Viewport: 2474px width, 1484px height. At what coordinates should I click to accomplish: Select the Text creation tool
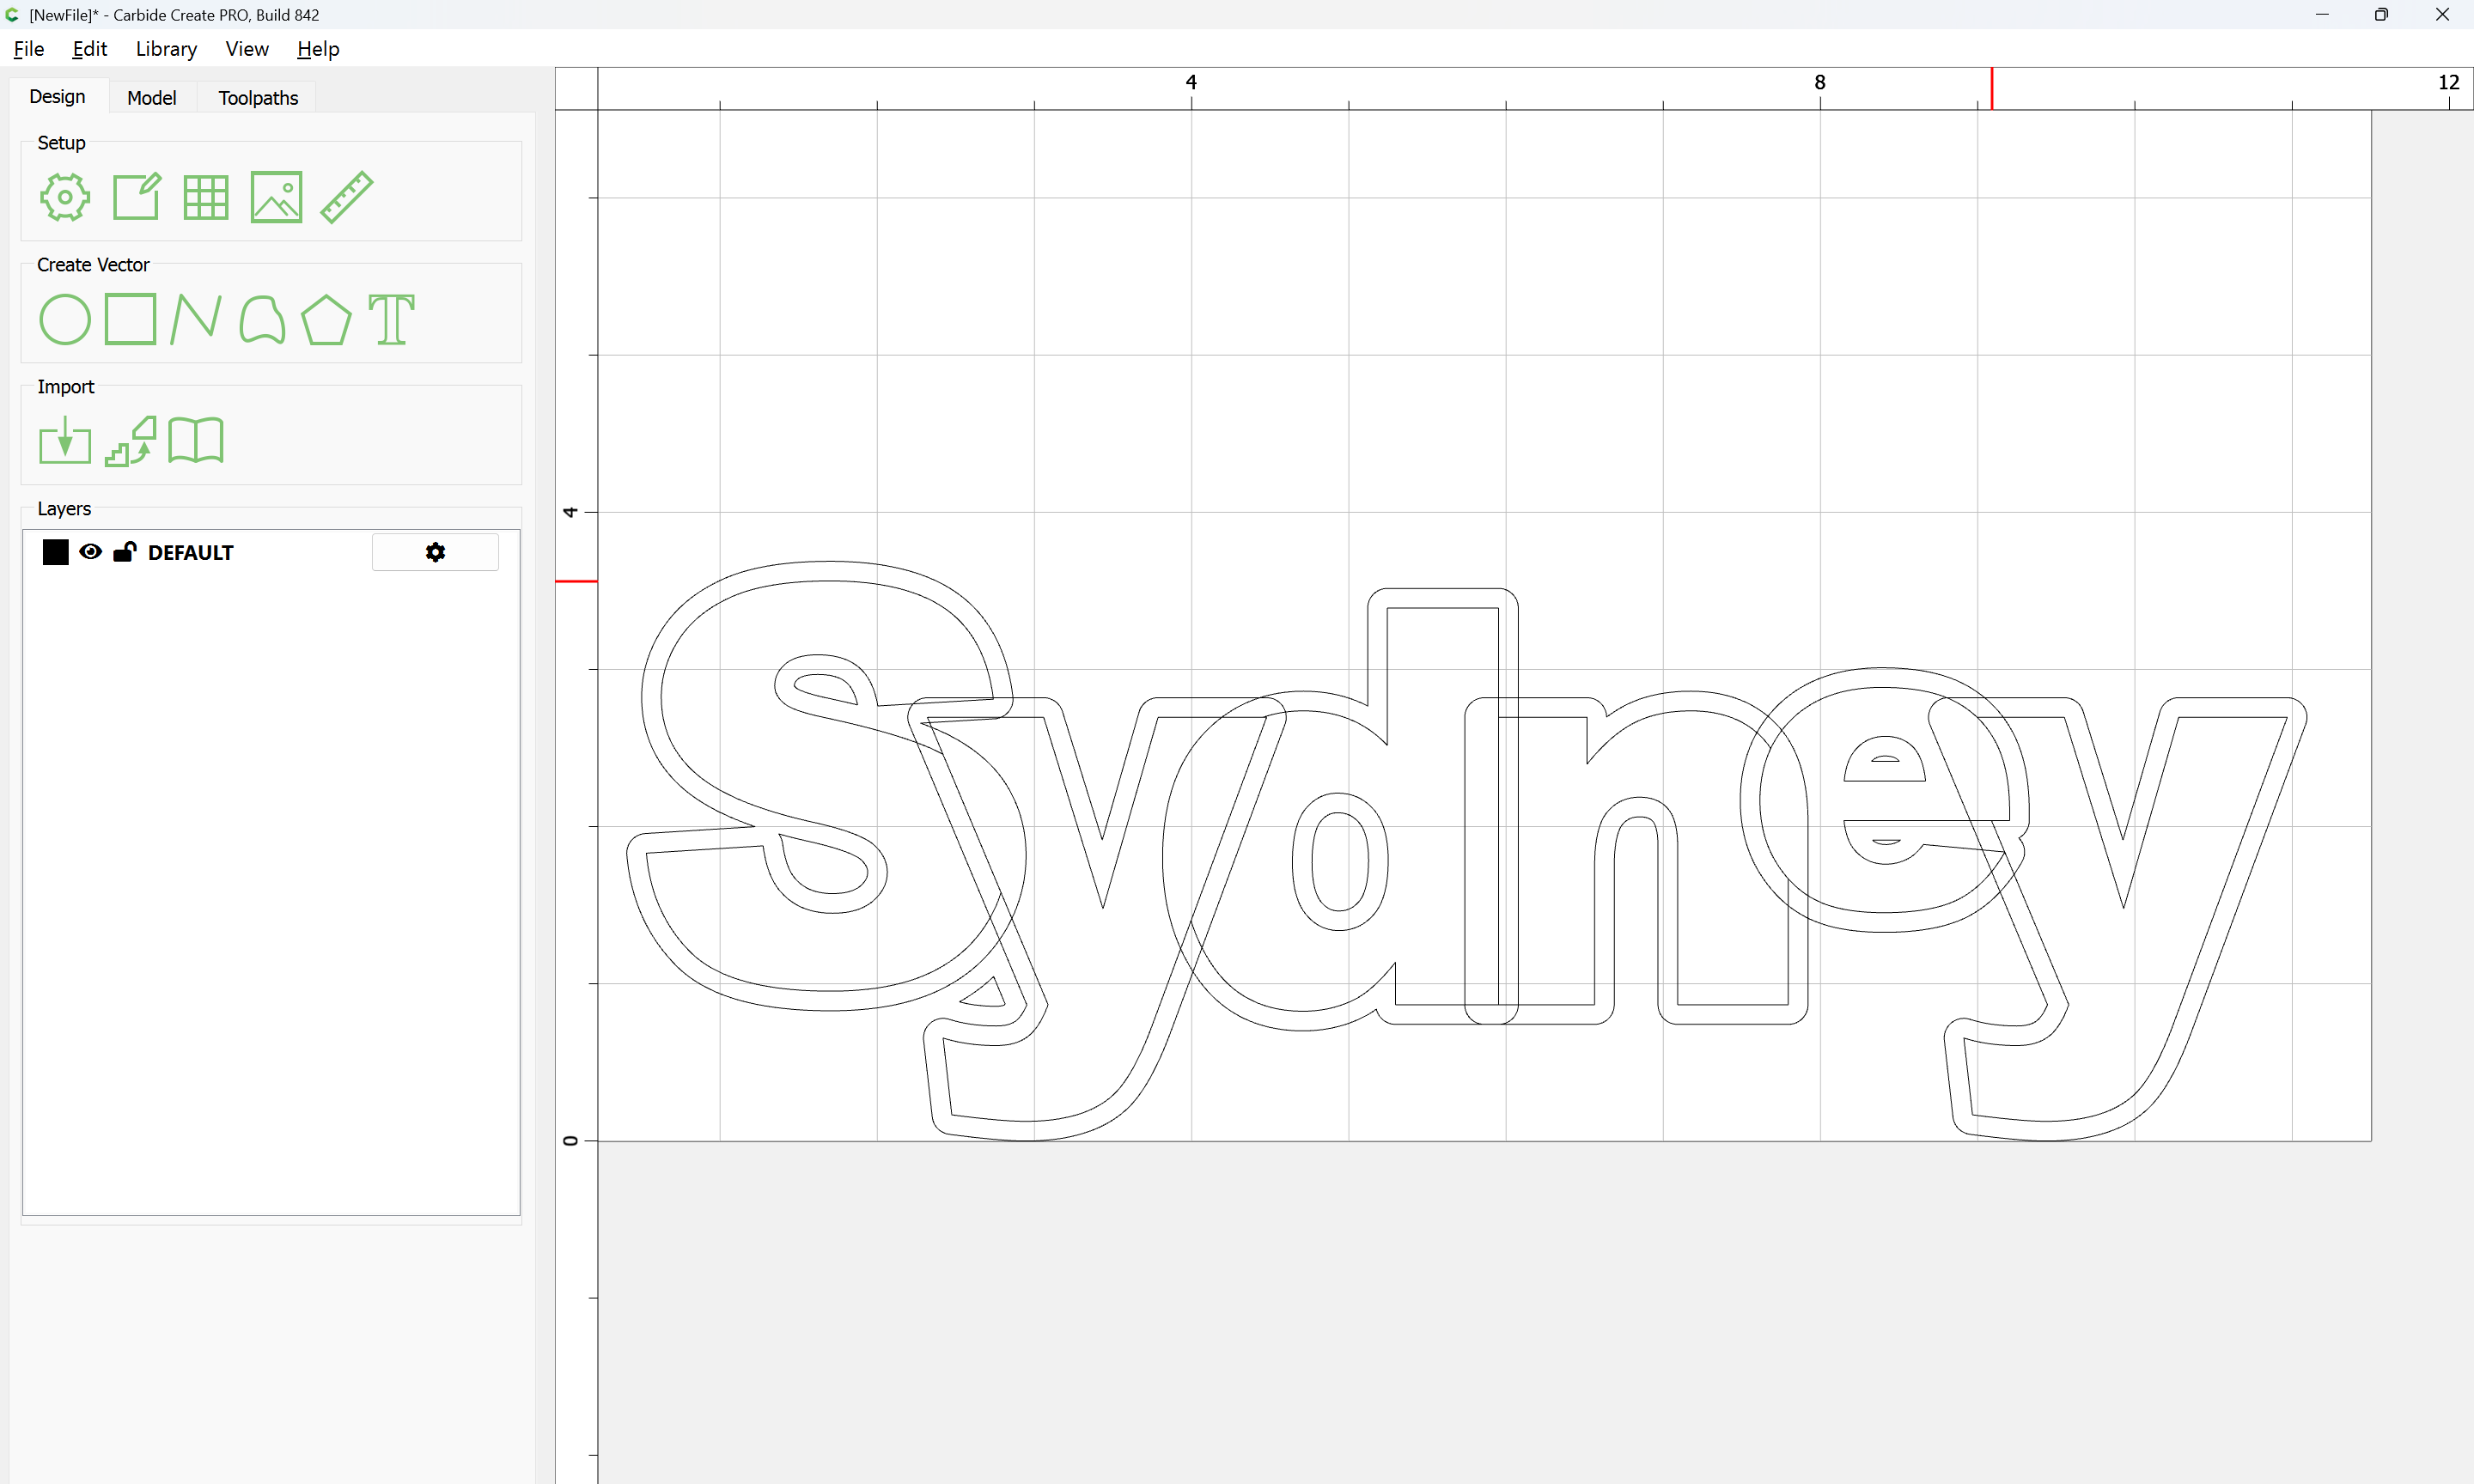(391, 320)
